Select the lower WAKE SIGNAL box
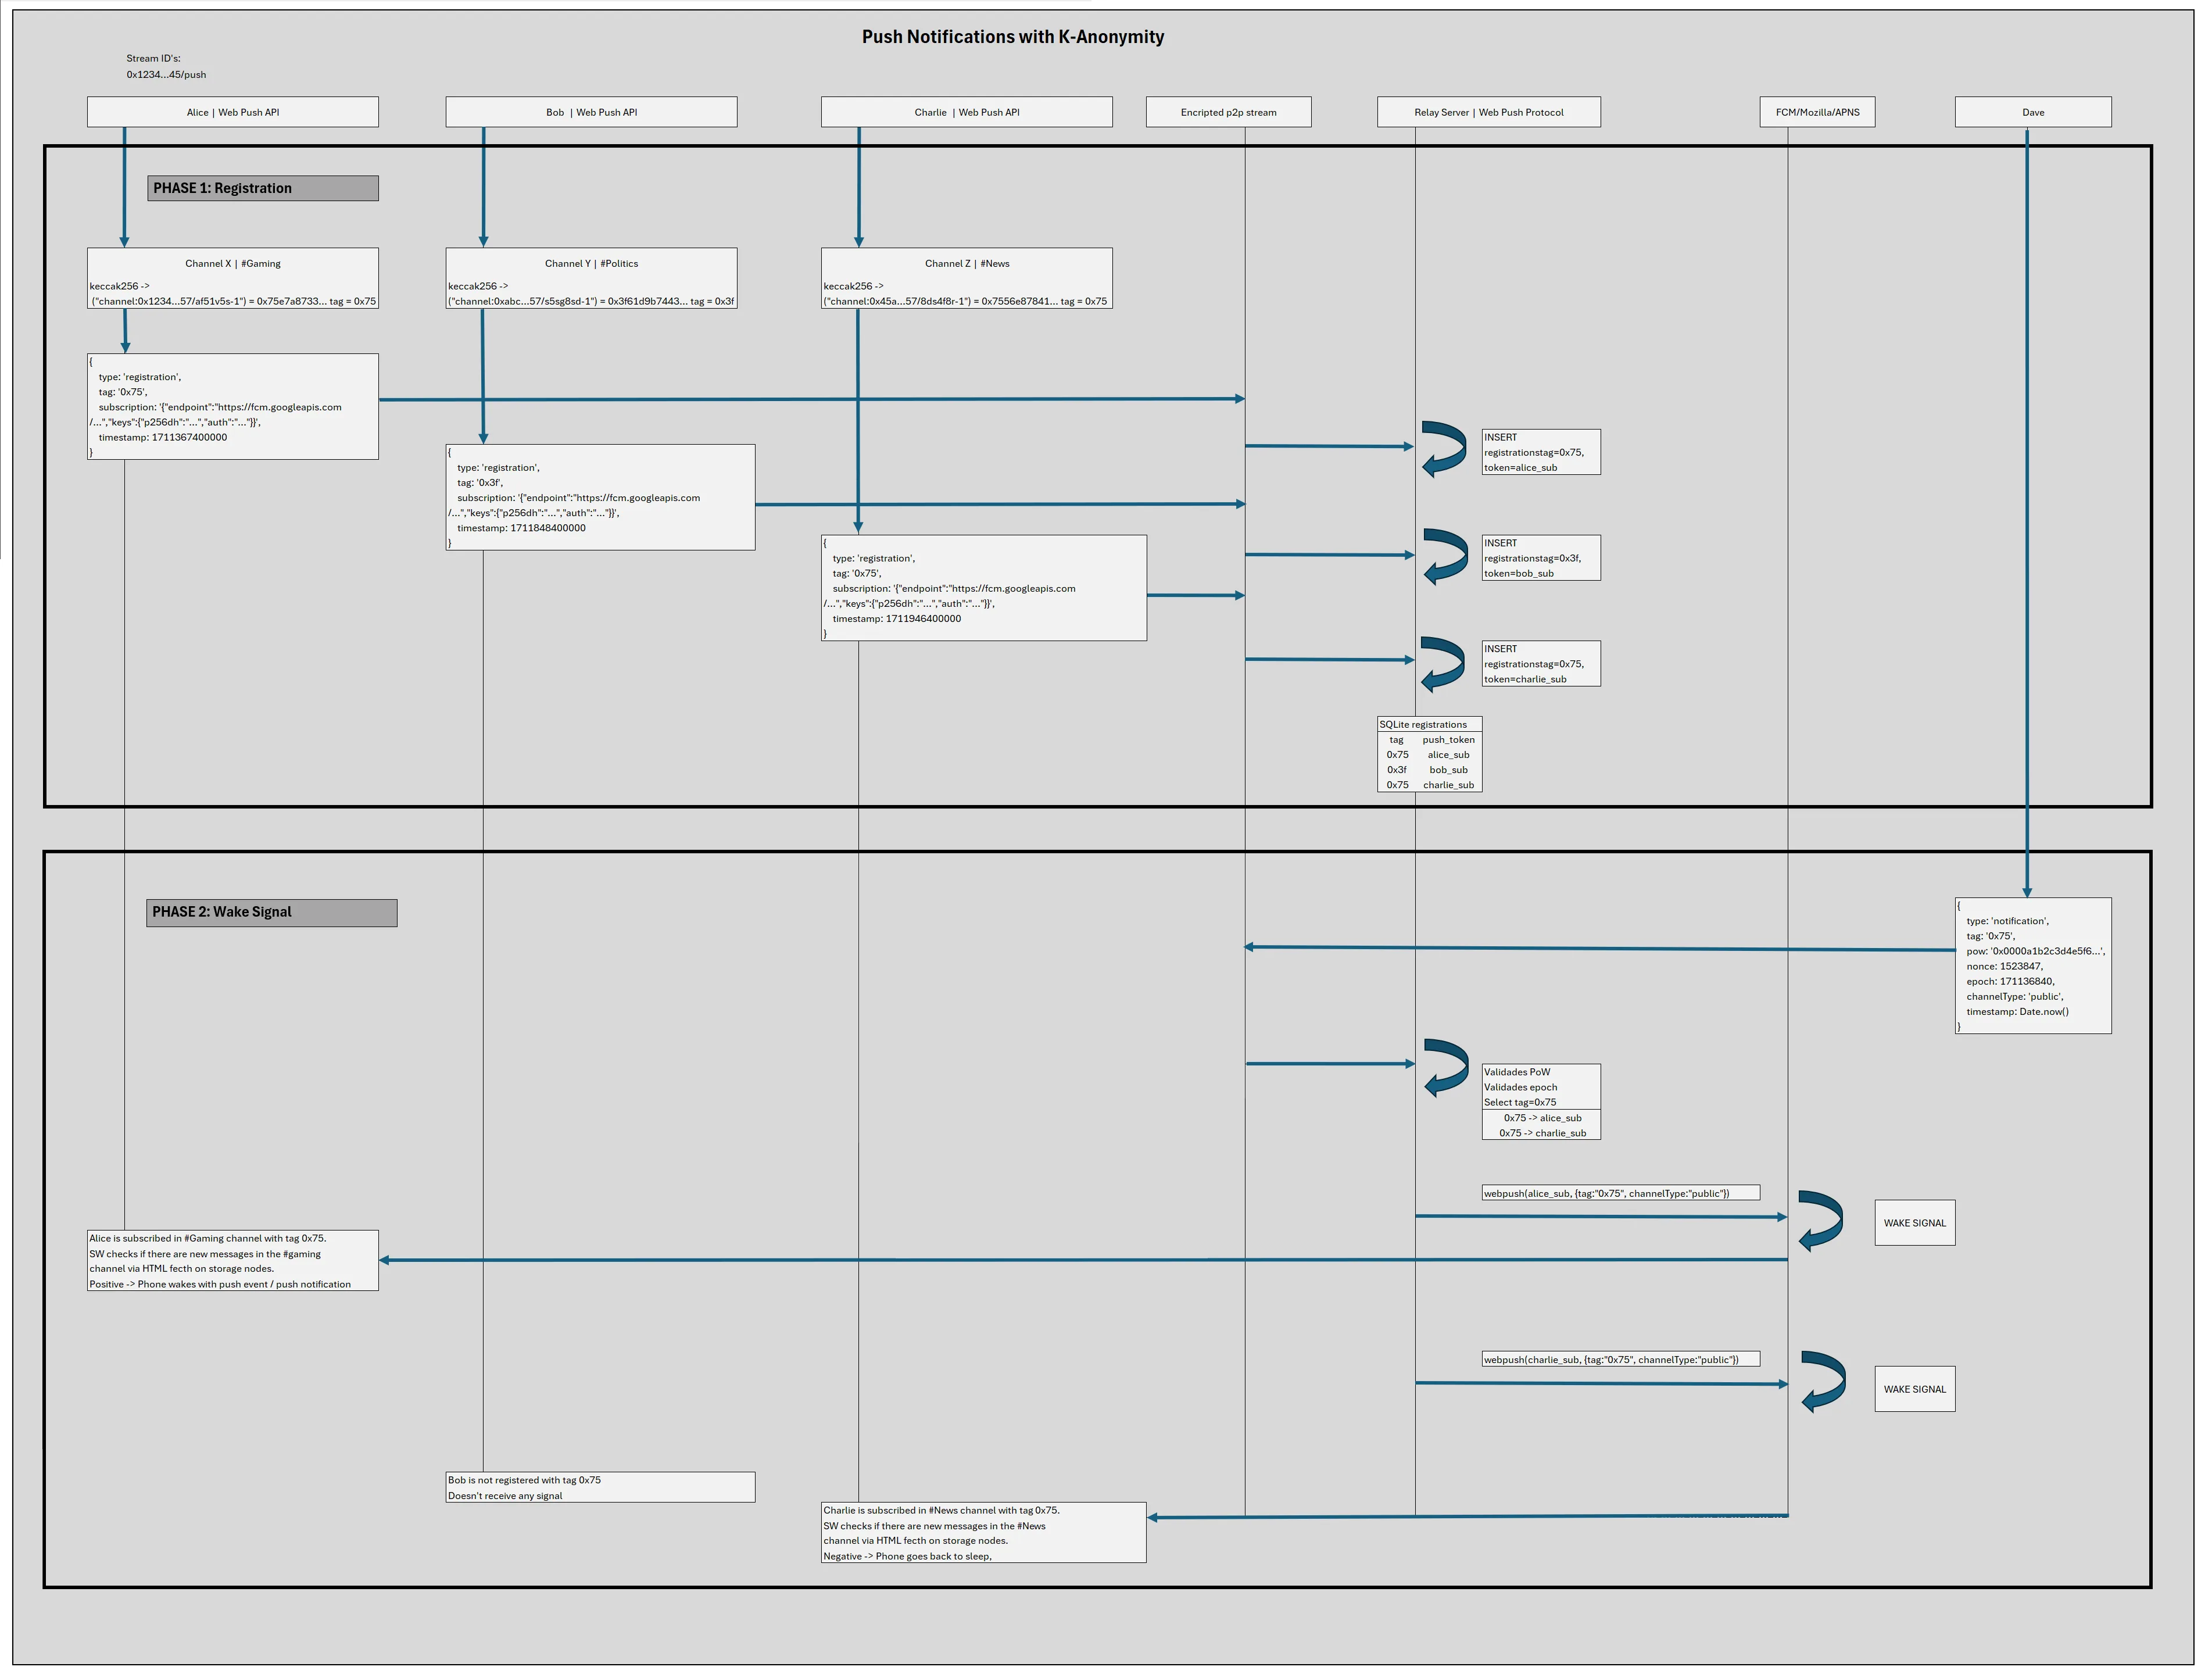Image resolution: width=2212 pixels, height=1674 pixels. click(x=1915, y=1389)
